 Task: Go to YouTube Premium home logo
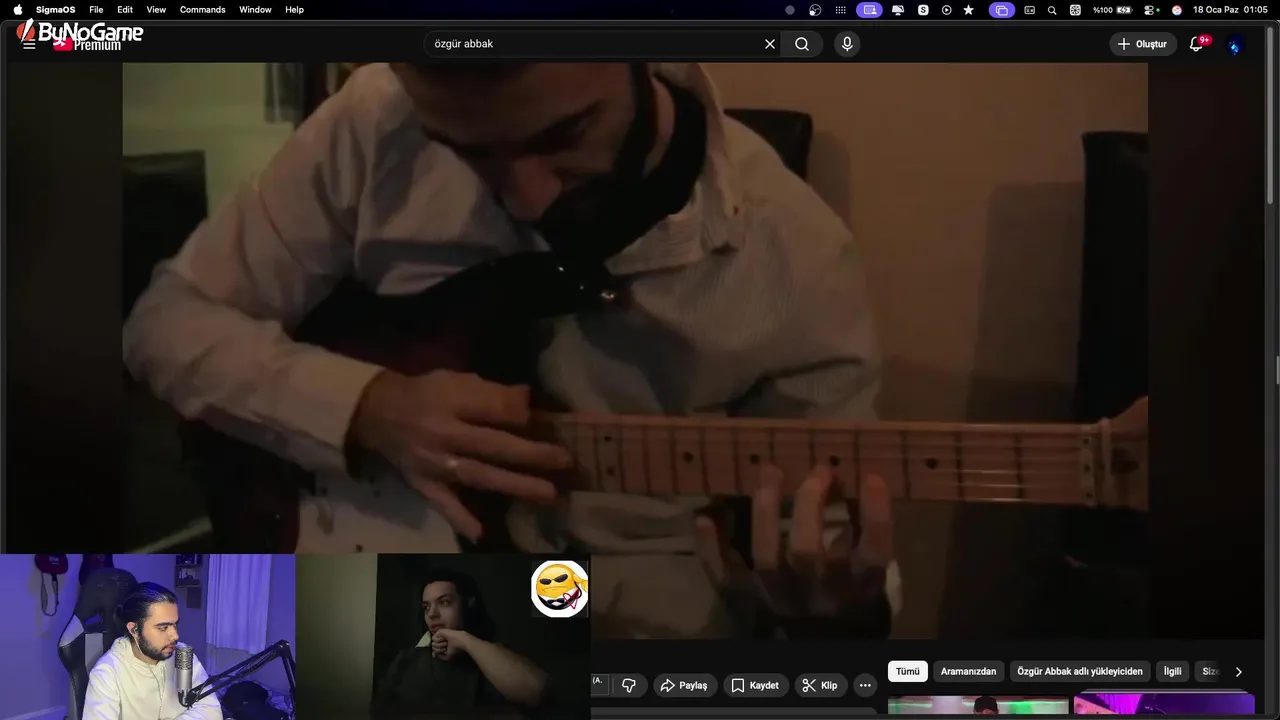[88, 44]
